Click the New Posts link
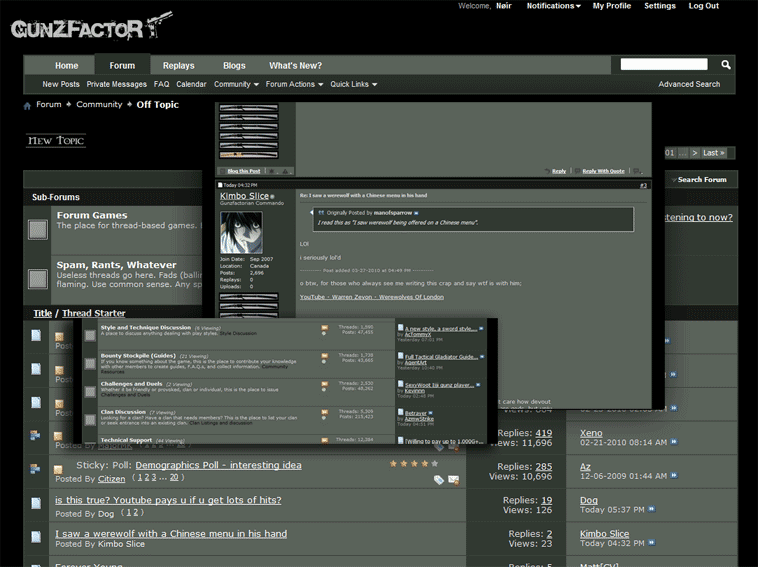This screenshot has height=567, width=758. pos(61,84)
